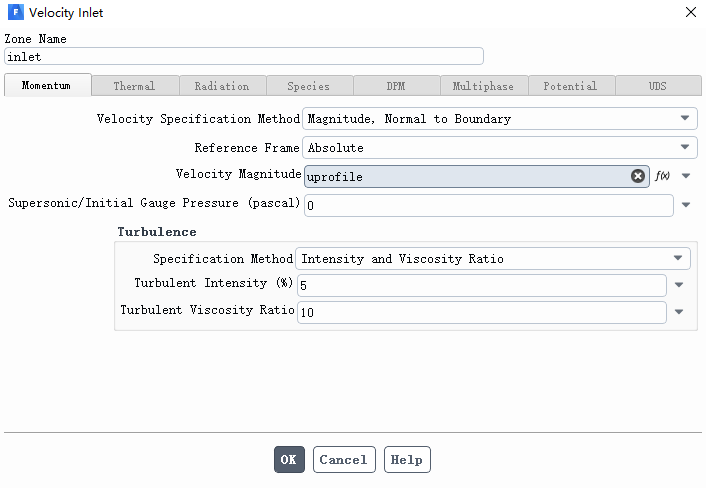This screenshot has width=706, height=488.
Task: Switch to the Thermal tab
Action: (x=134, y=86)
